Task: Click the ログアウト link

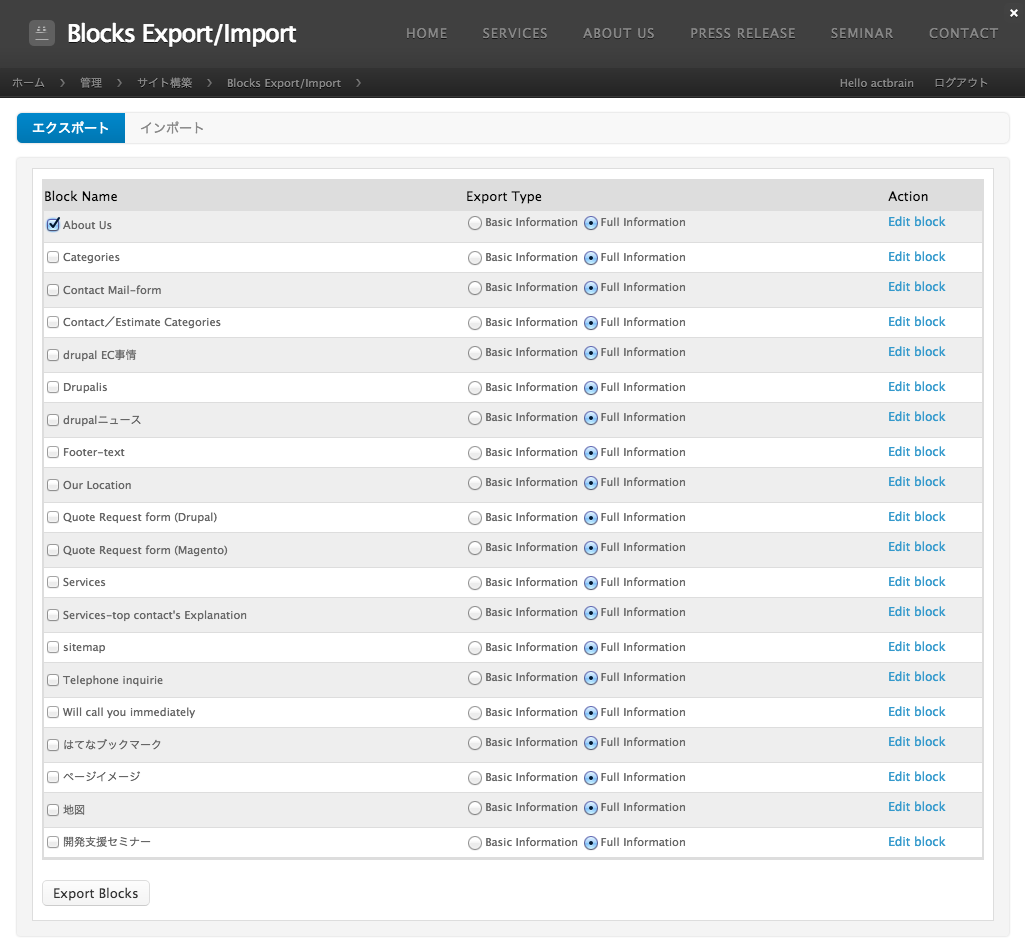Action: (x=959, y=83)
